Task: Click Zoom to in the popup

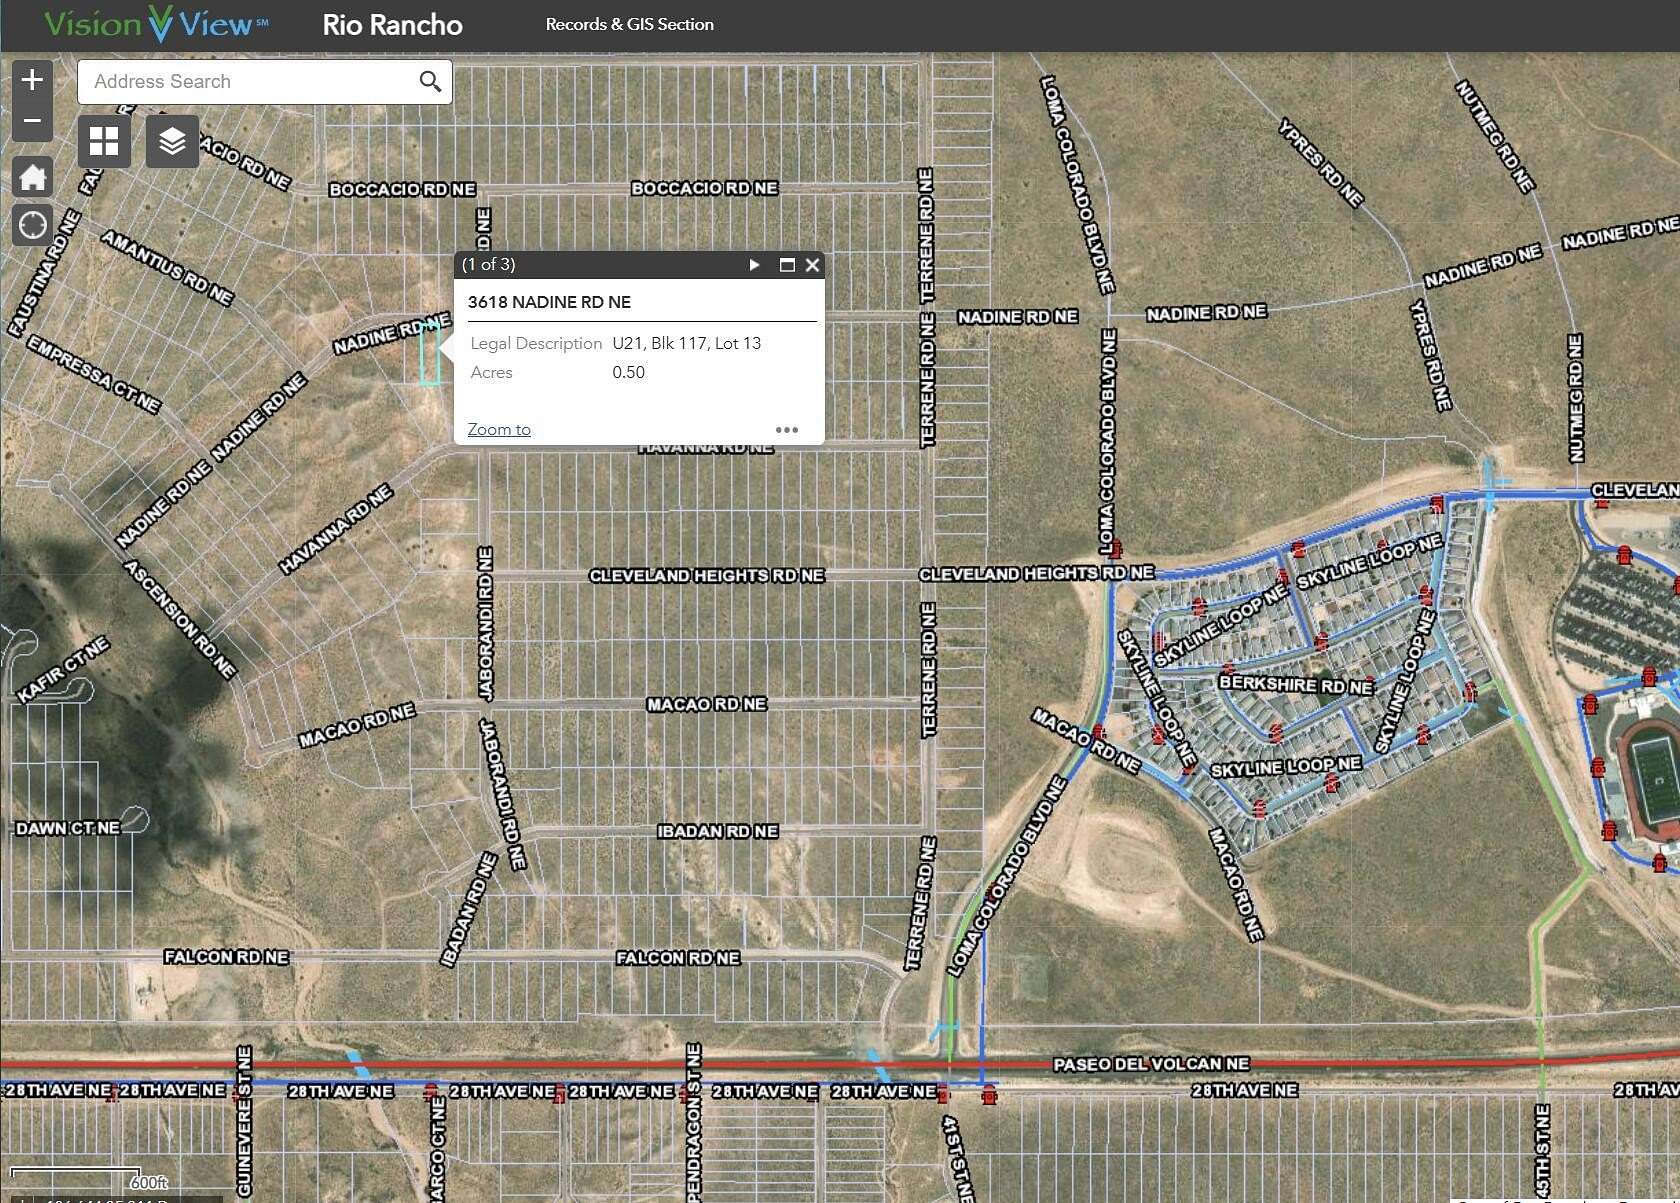Action: click(x=498, y=429)
